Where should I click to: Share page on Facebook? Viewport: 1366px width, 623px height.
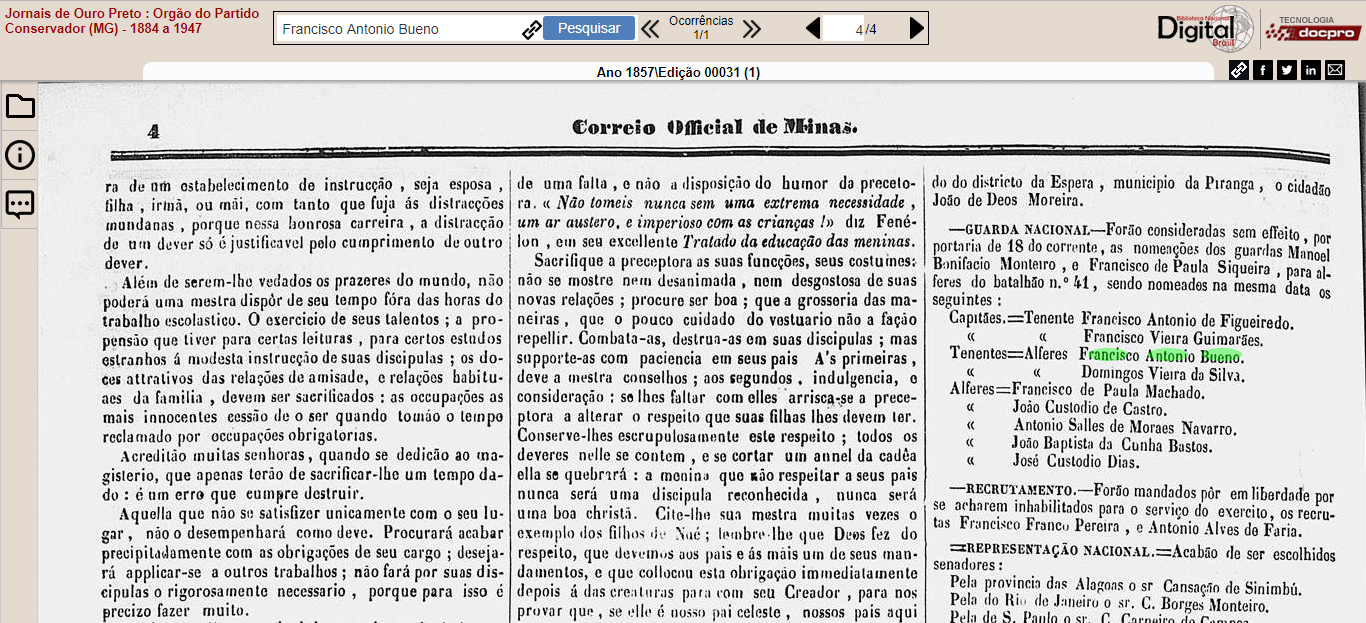pos(1263,70)
